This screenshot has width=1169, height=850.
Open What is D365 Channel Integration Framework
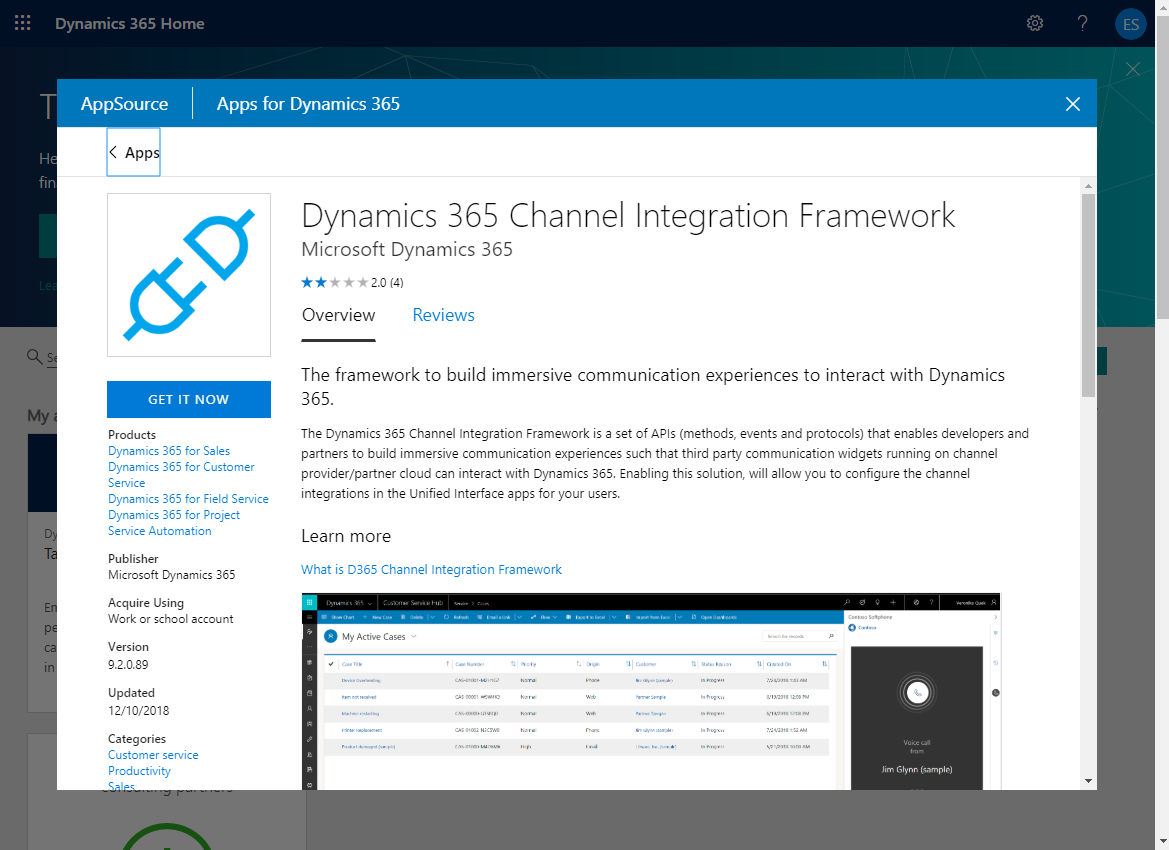point(432,570)
